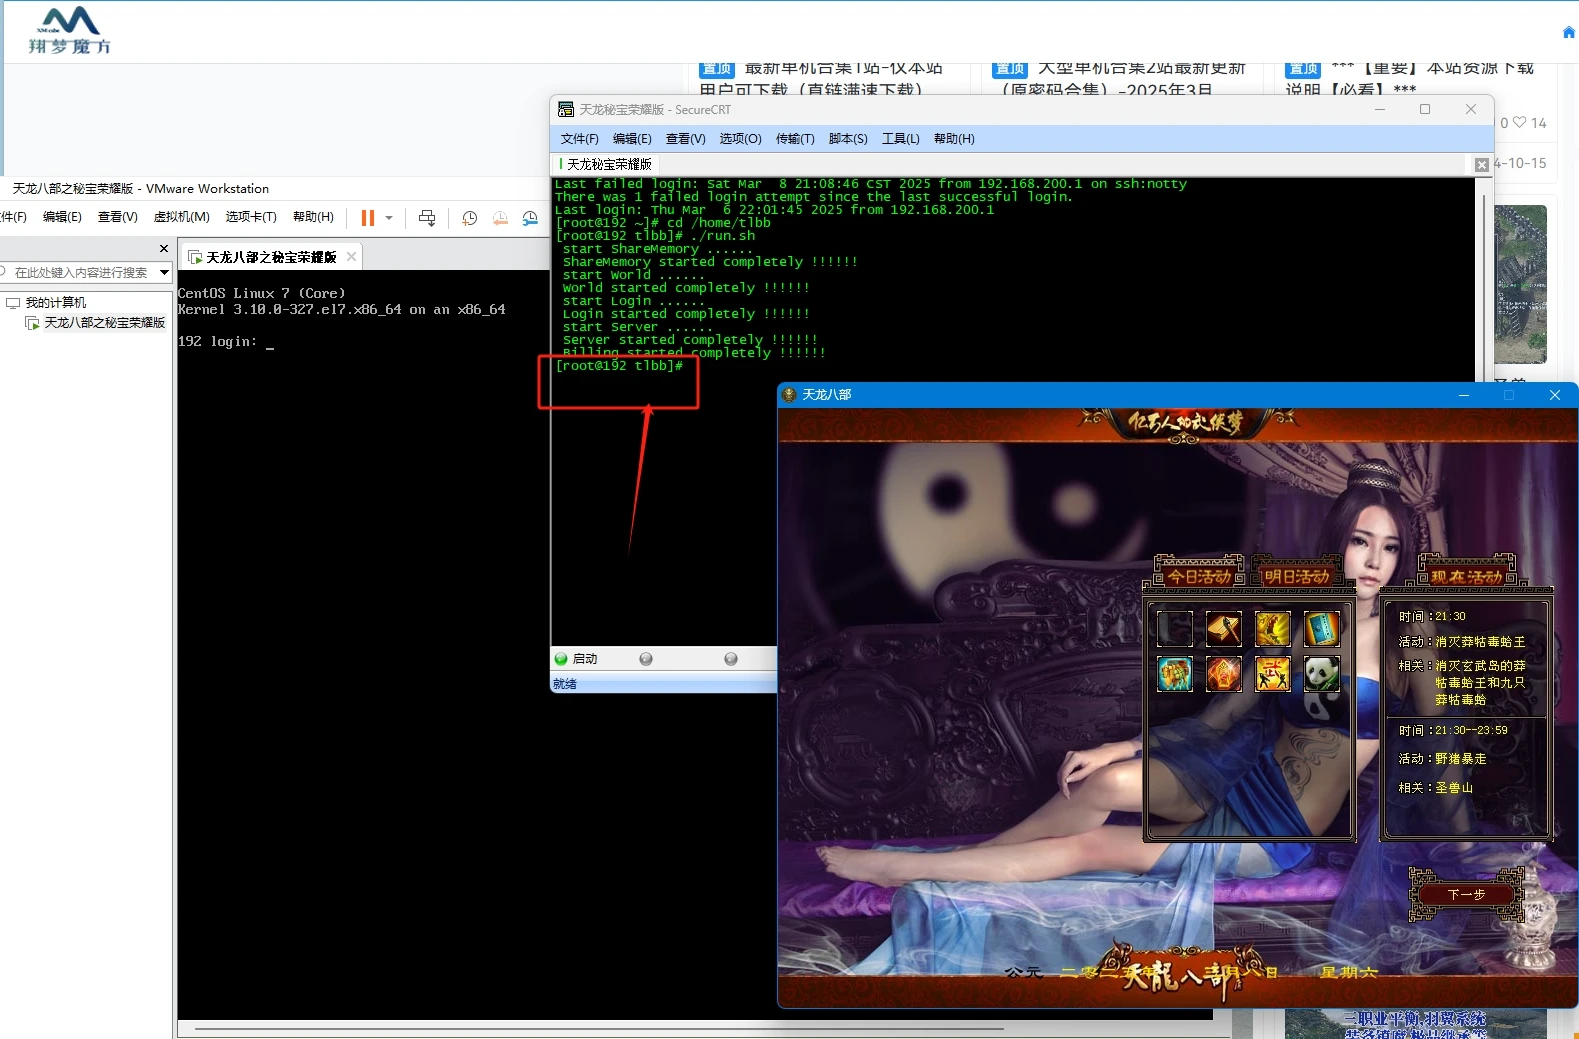Click the teal book activity icon
Image resolution: width=1579 pixels, height=1039 pixels.
pos(1322,629)
